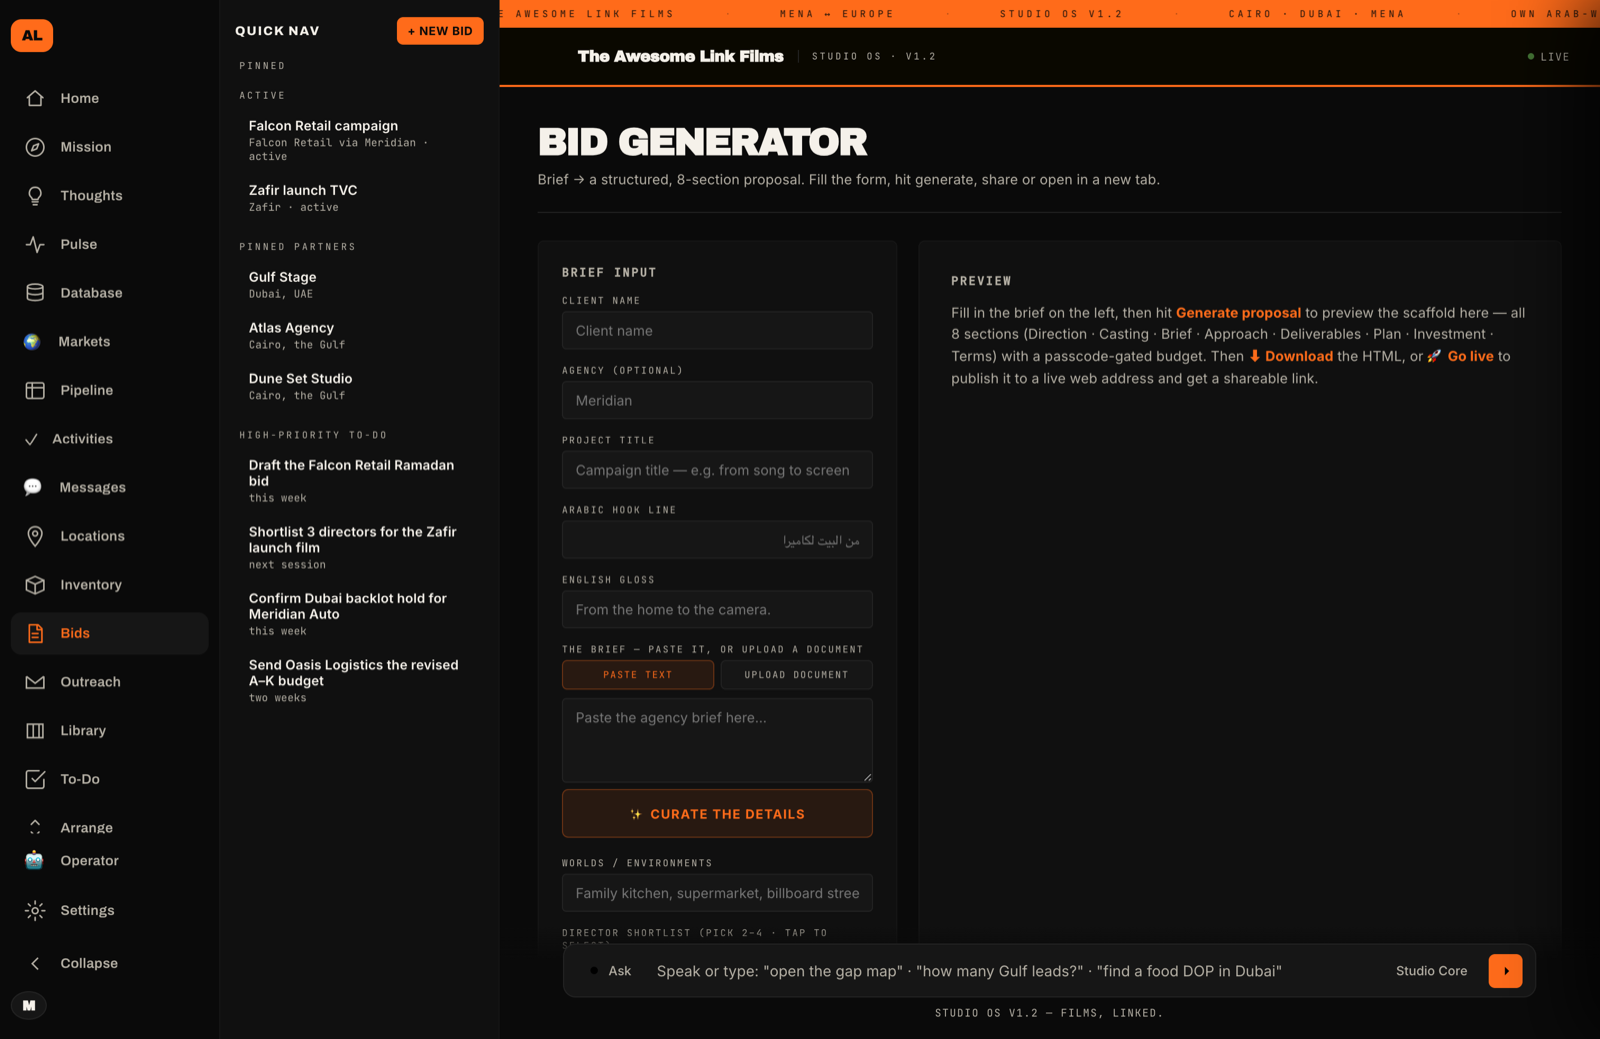Click the agency brief text area
Viewport: 1600px width, 1039px height.
[x=717, y=740]
